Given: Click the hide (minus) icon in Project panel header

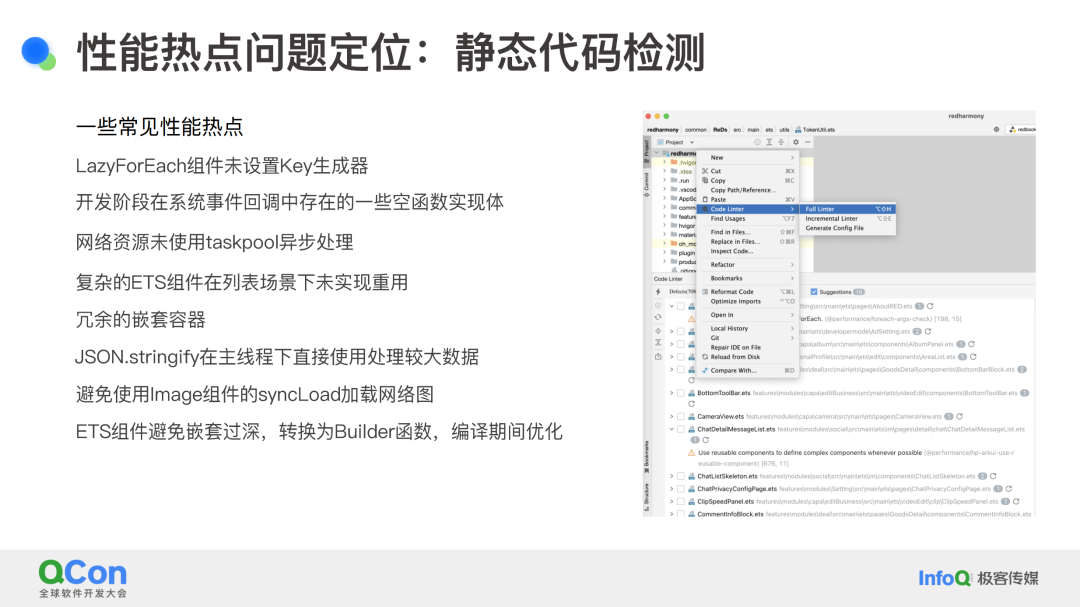Looking at the screenshot, I should coord(808,142).
